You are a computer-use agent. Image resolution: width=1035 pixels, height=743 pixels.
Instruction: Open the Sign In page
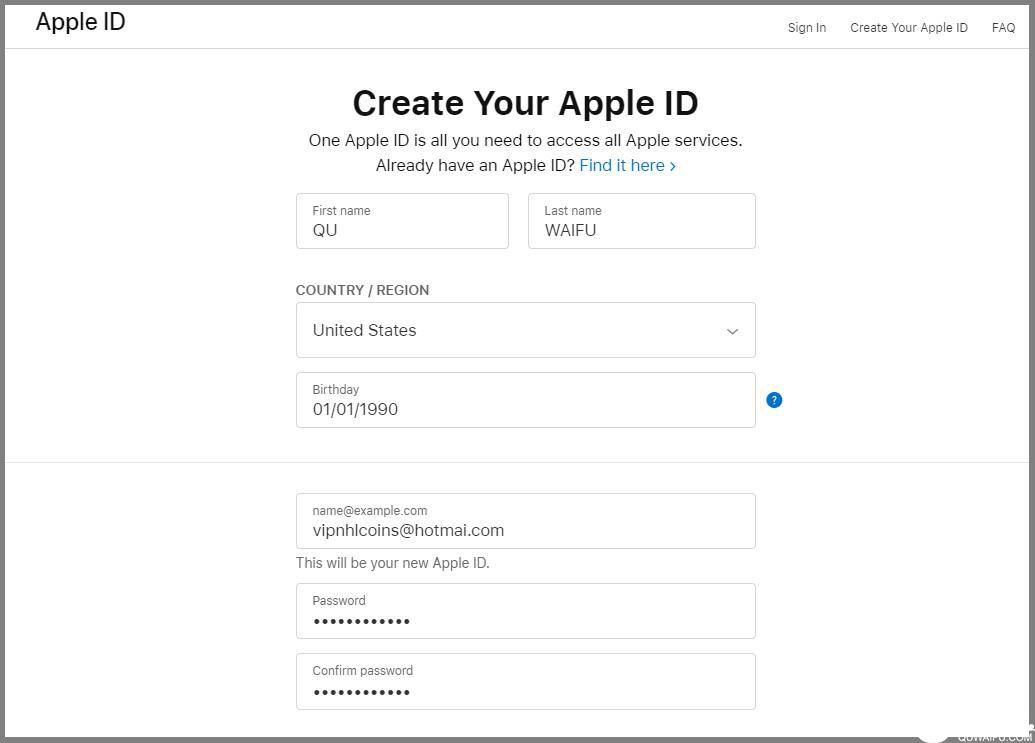click(x=806, y=28)
